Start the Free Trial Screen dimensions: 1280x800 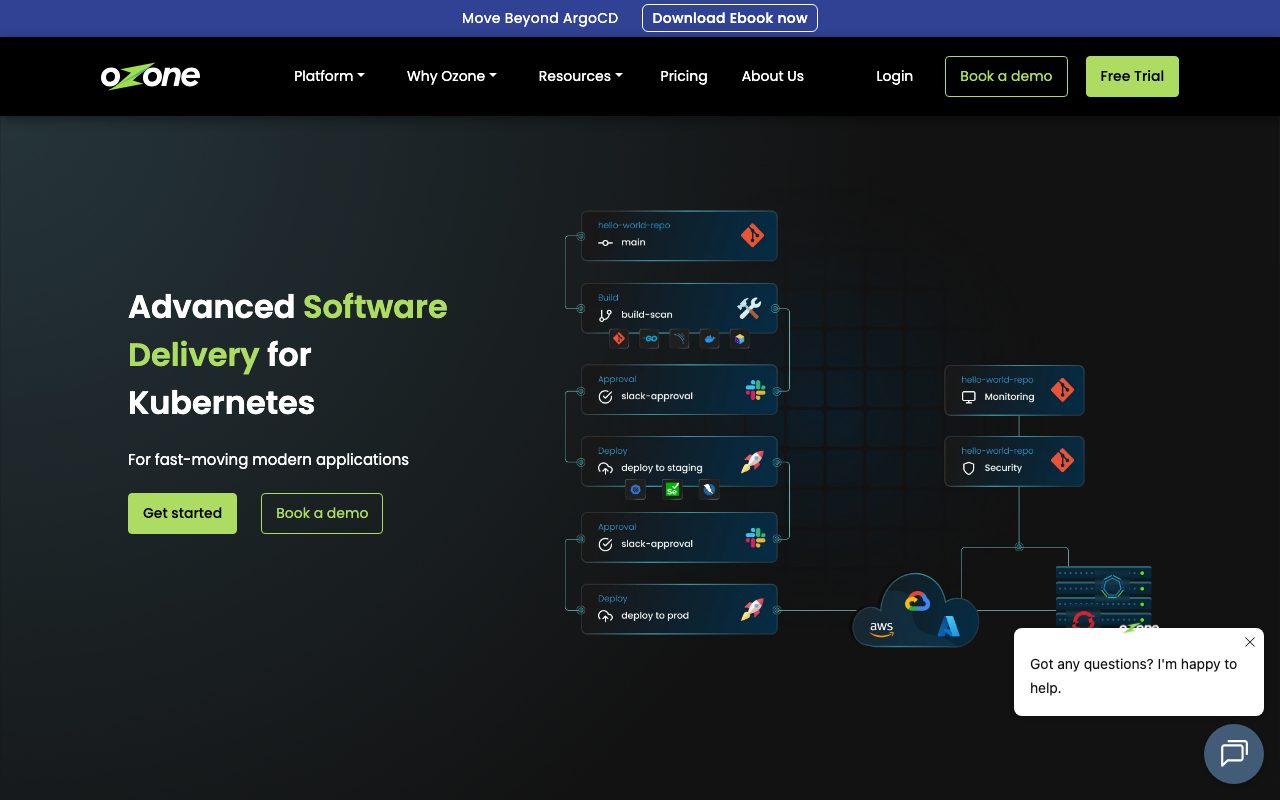pyautogui.click(x=1132, y=76)
